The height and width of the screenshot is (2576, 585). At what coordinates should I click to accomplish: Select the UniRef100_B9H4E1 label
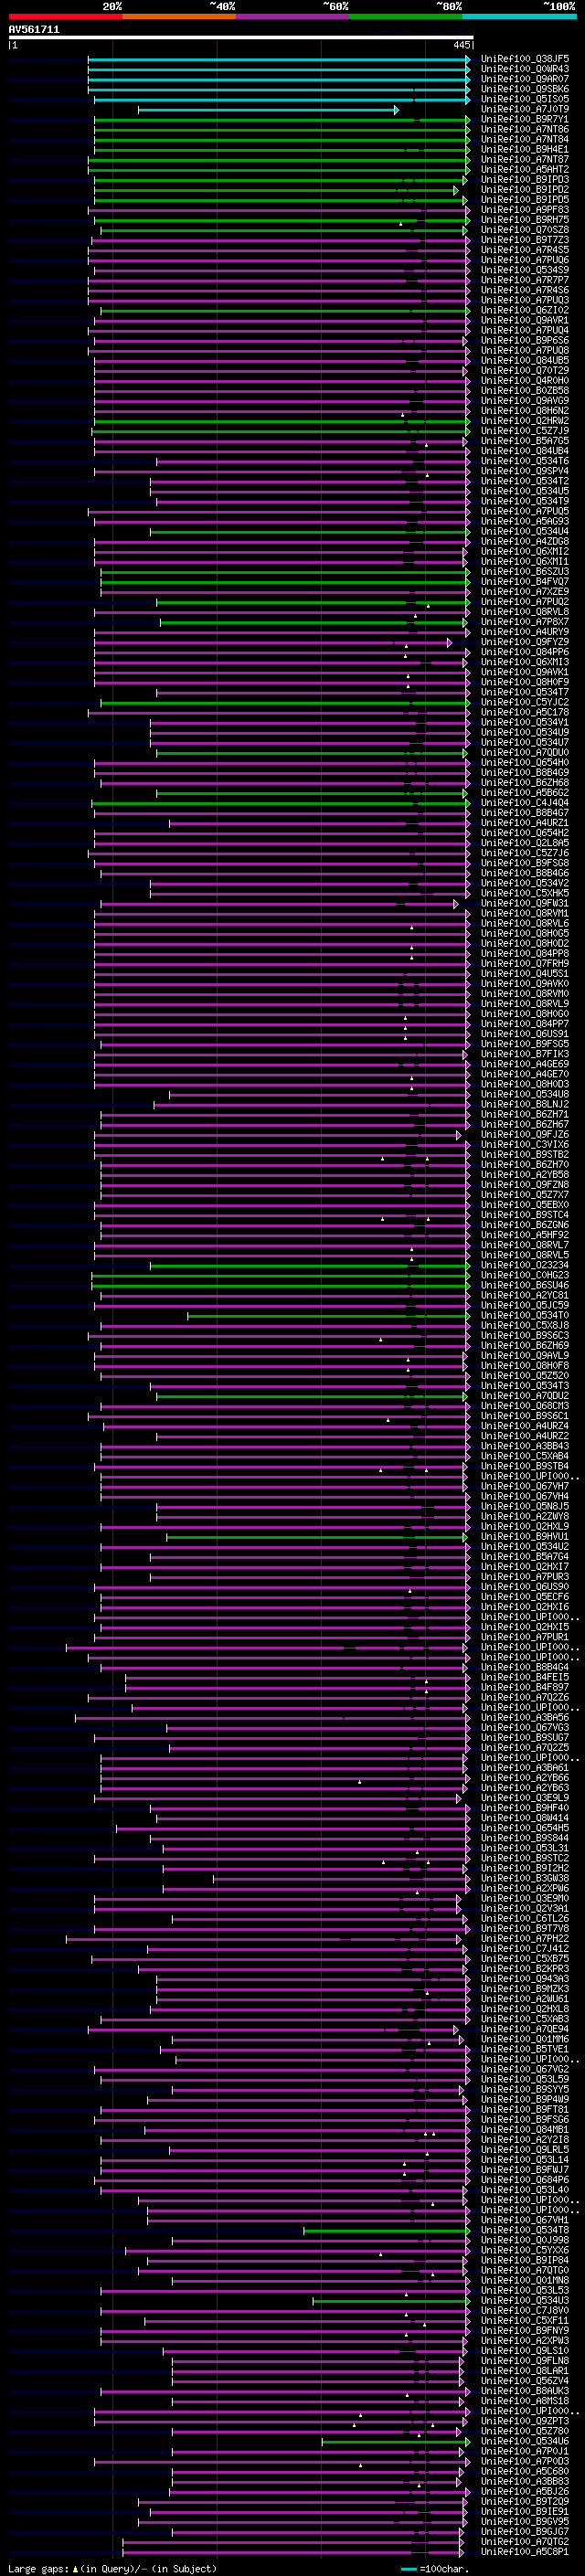(525, 150)
